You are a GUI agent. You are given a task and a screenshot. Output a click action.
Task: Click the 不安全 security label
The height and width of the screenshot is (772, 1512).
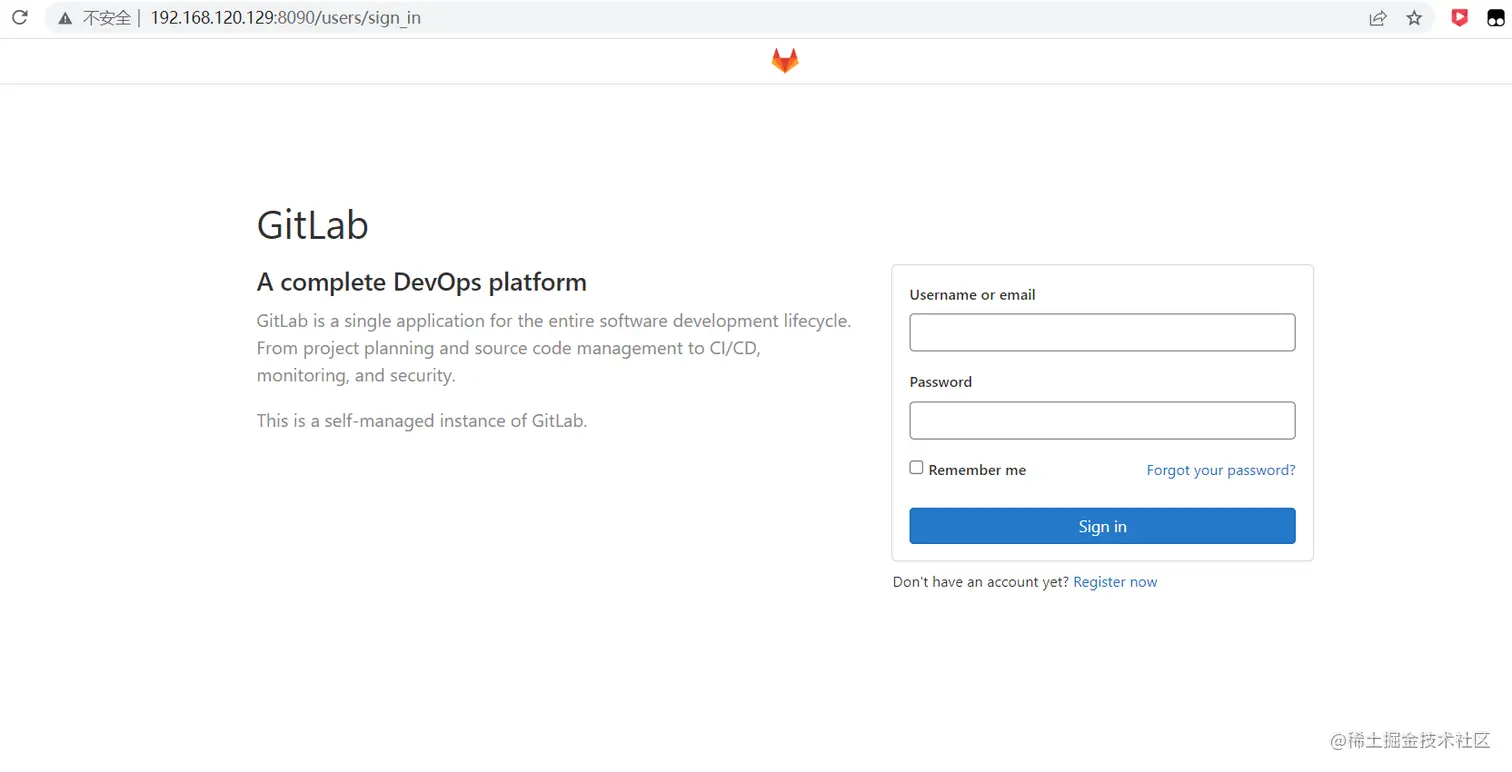(x=107, y=18)
